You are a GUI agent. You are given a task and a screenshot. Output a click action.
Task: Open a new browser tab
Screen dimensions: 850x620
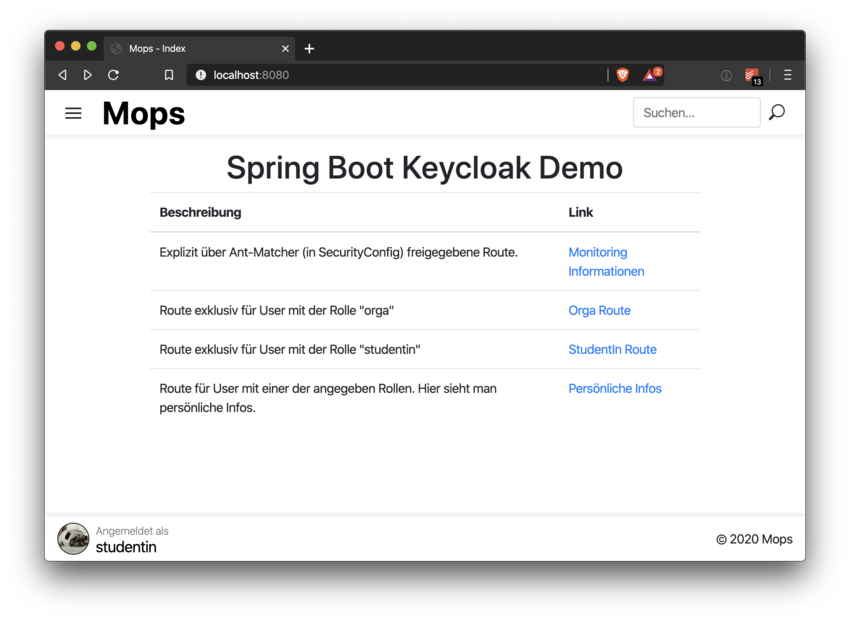coord(309,49)
